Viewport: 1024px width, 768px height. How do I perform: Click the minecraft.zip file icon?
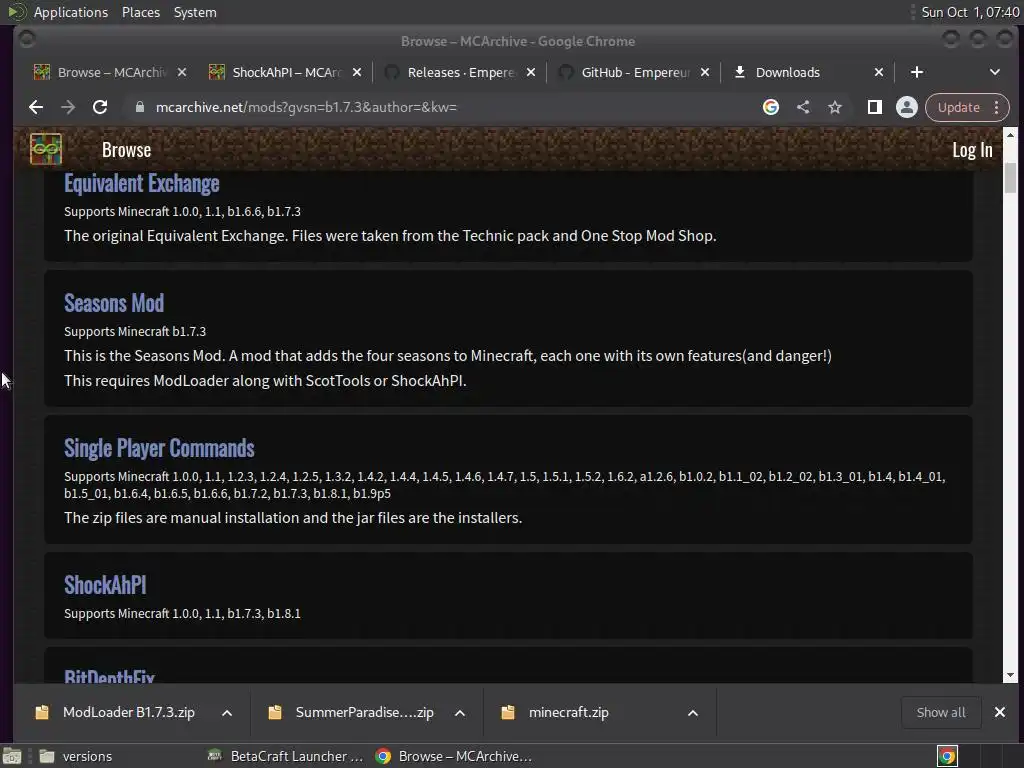pyautogui.click(x=508, y=712)
